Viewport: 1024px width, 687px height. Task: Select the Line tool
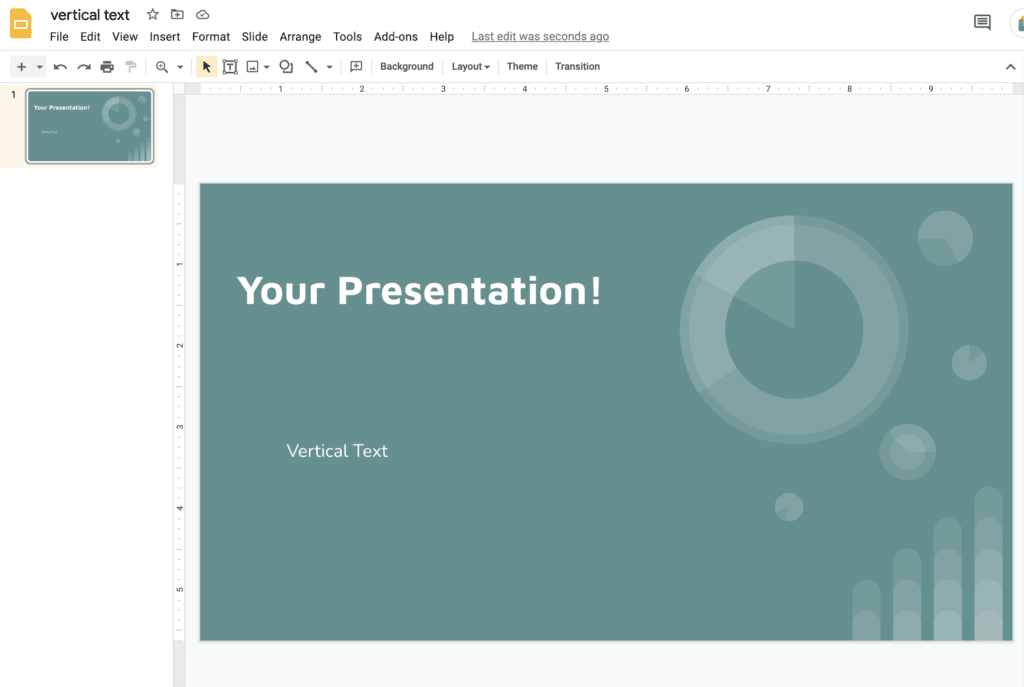coord(311,66)
